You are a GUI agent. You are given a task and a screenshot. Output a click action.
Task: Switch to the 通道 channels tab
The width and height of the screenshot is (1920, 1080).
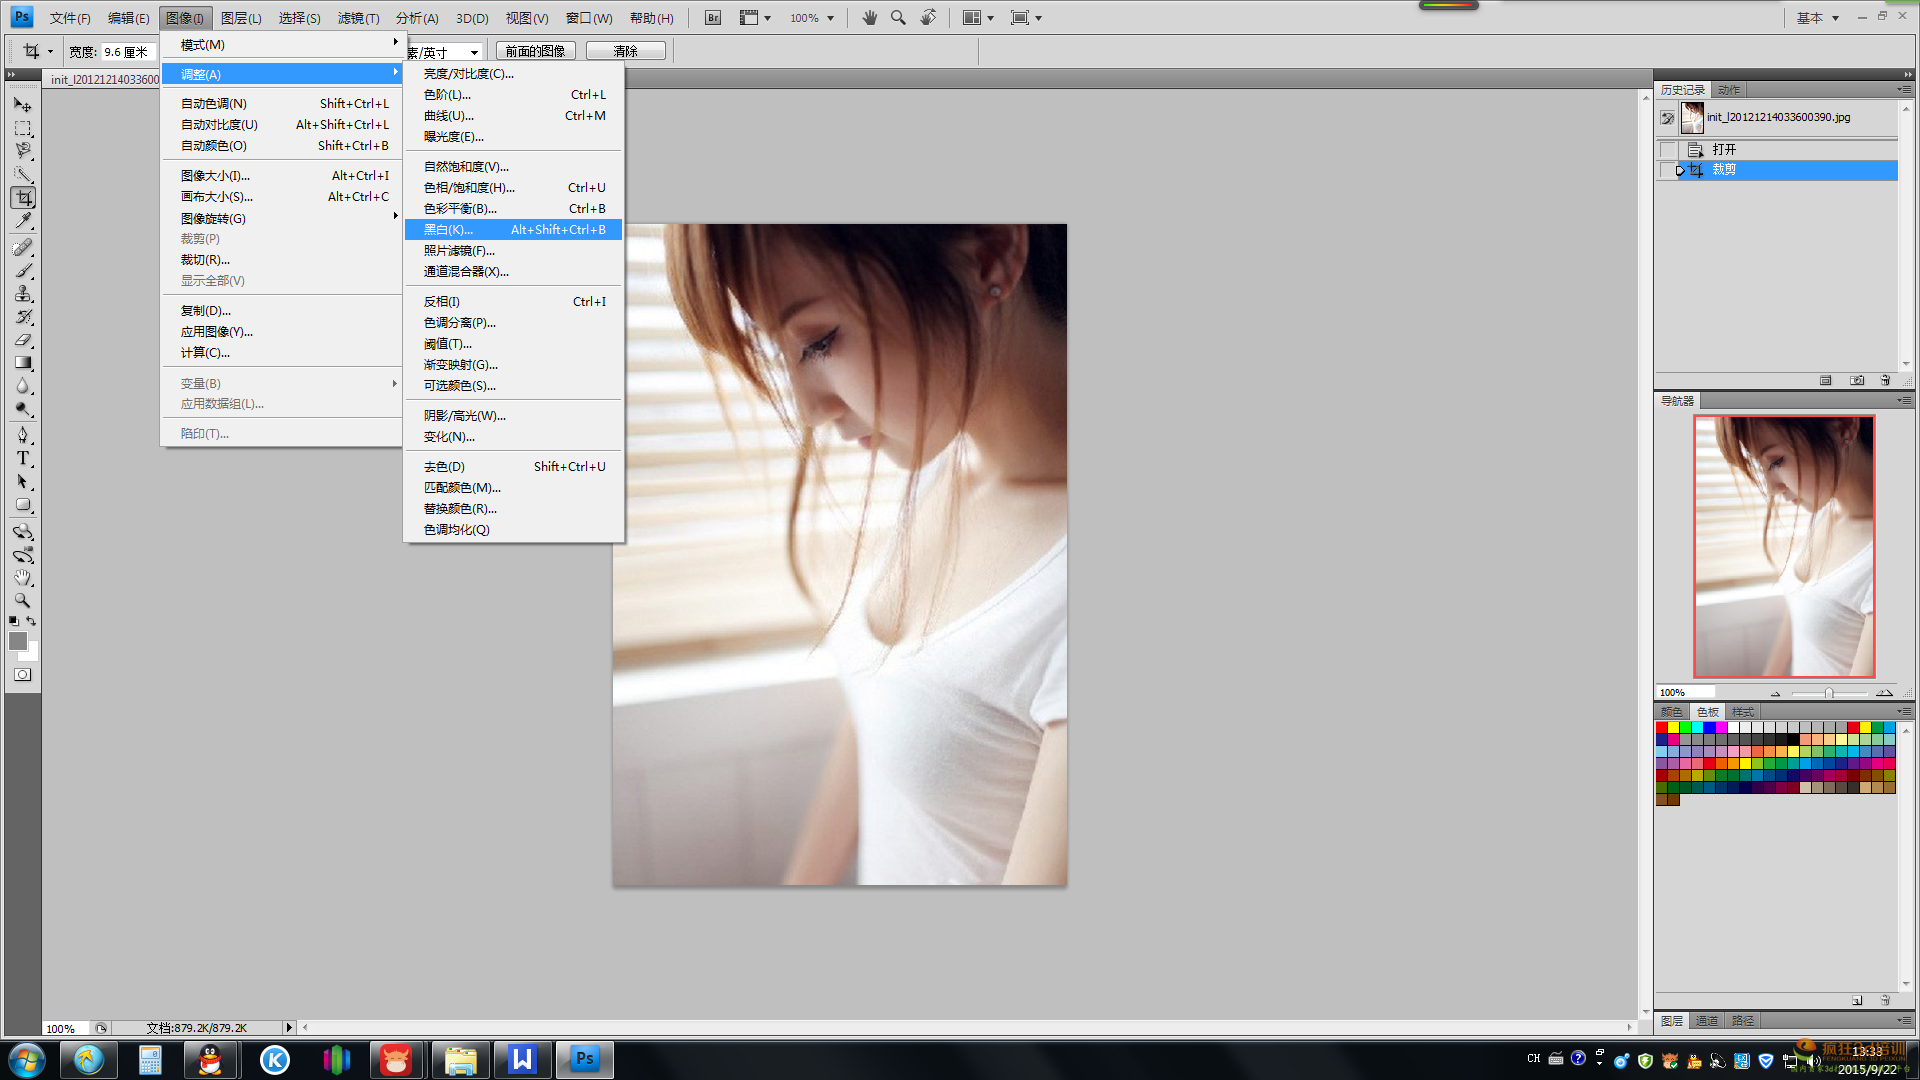pos(1707,1021)
